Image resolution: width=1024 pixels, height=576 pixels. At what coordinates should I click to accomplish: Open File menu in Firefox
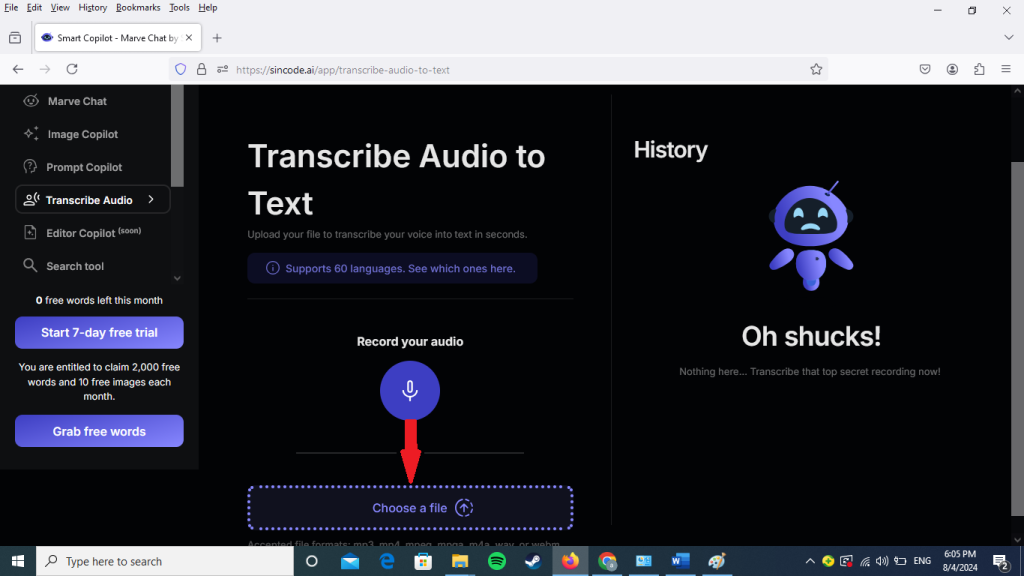11,8
